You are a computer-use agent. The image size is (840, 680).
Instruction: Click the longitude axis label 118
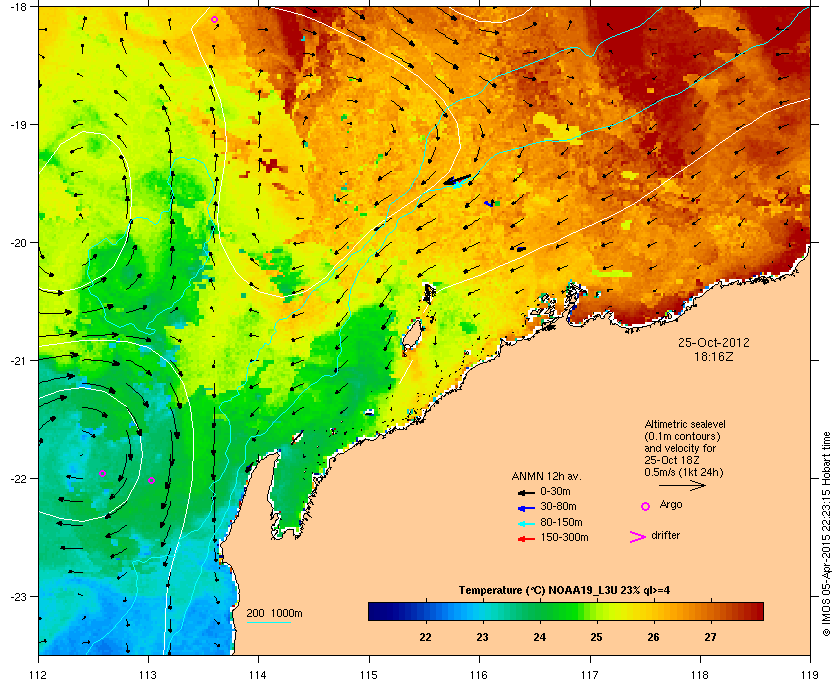click(700, 674)
